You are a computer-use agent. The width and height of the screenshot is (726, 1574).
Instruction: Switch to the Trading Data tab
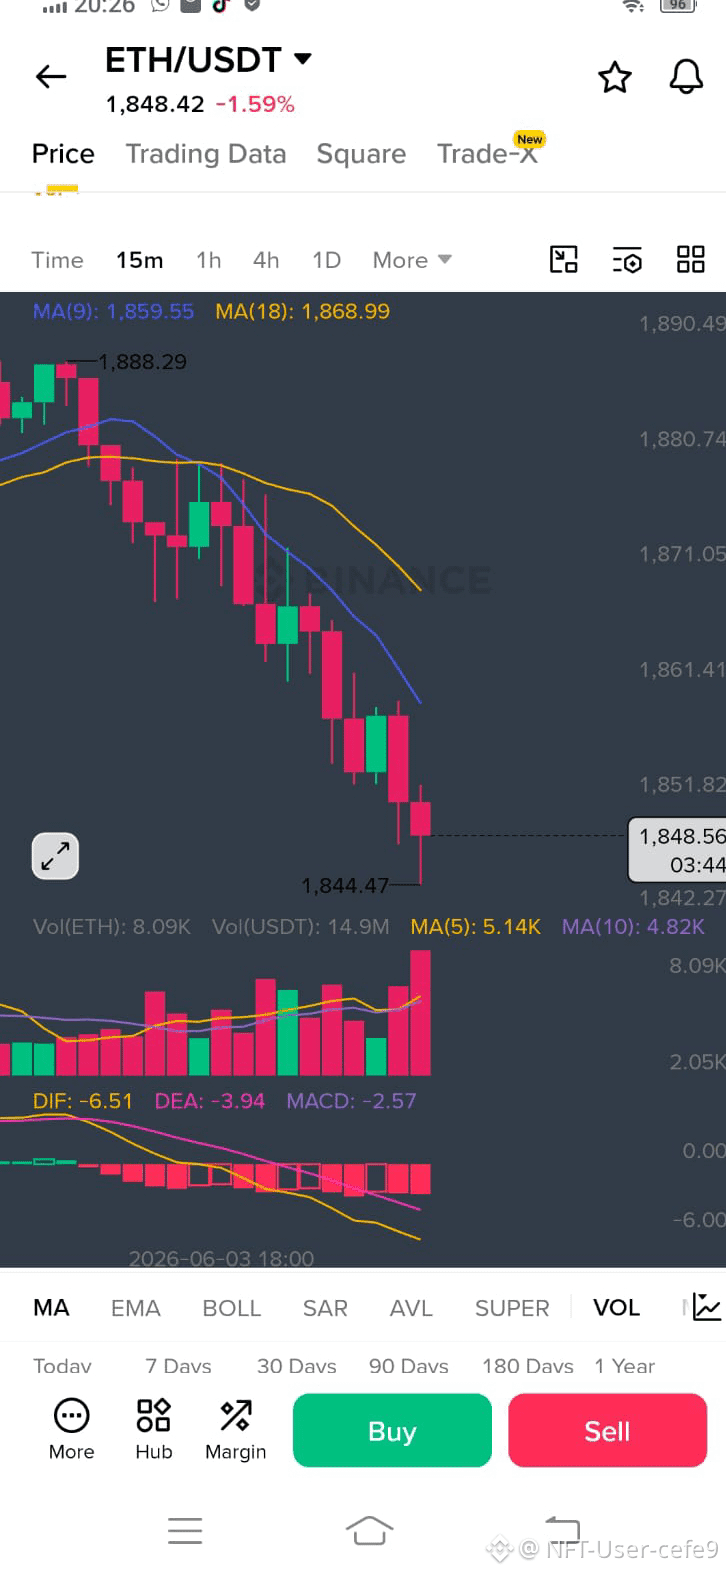(206, 154)
